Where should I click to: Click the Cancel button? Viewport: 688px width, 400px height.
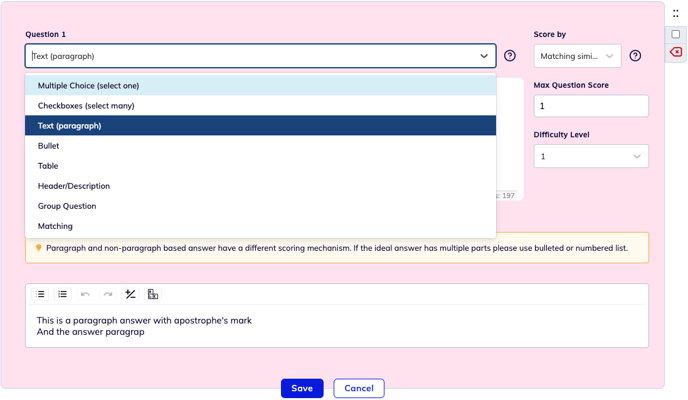tap(359, 388)
